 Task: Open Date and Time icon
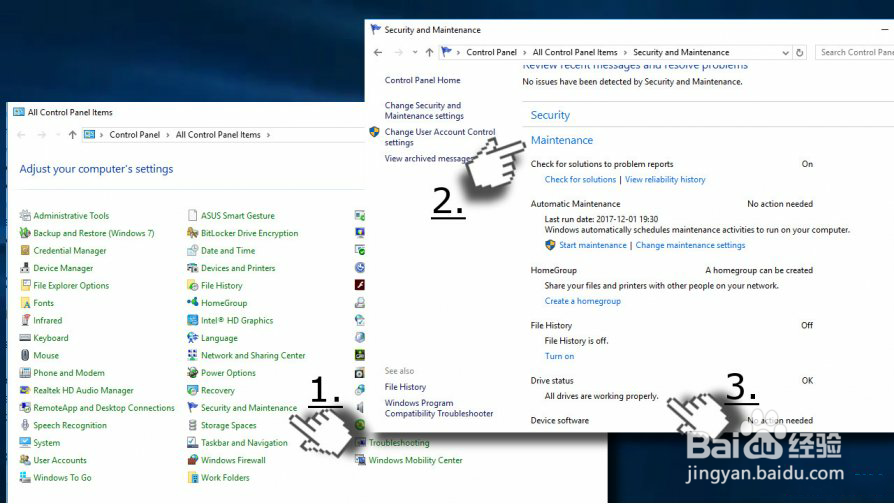point(193,250)
